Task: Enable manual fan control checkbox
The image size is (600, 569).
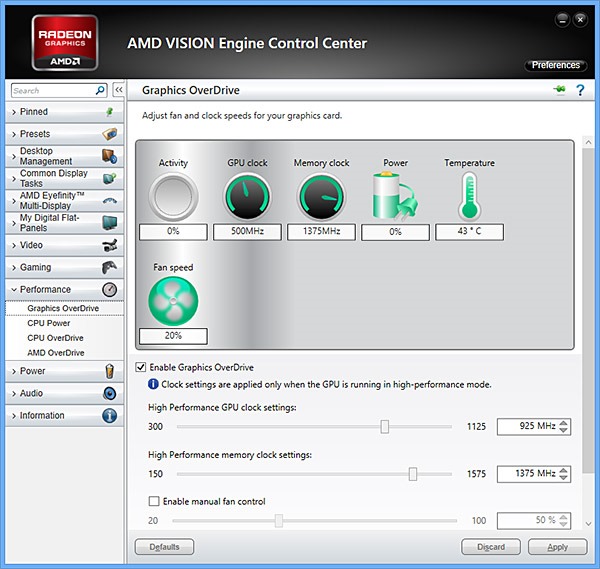Action: (154, 501)
